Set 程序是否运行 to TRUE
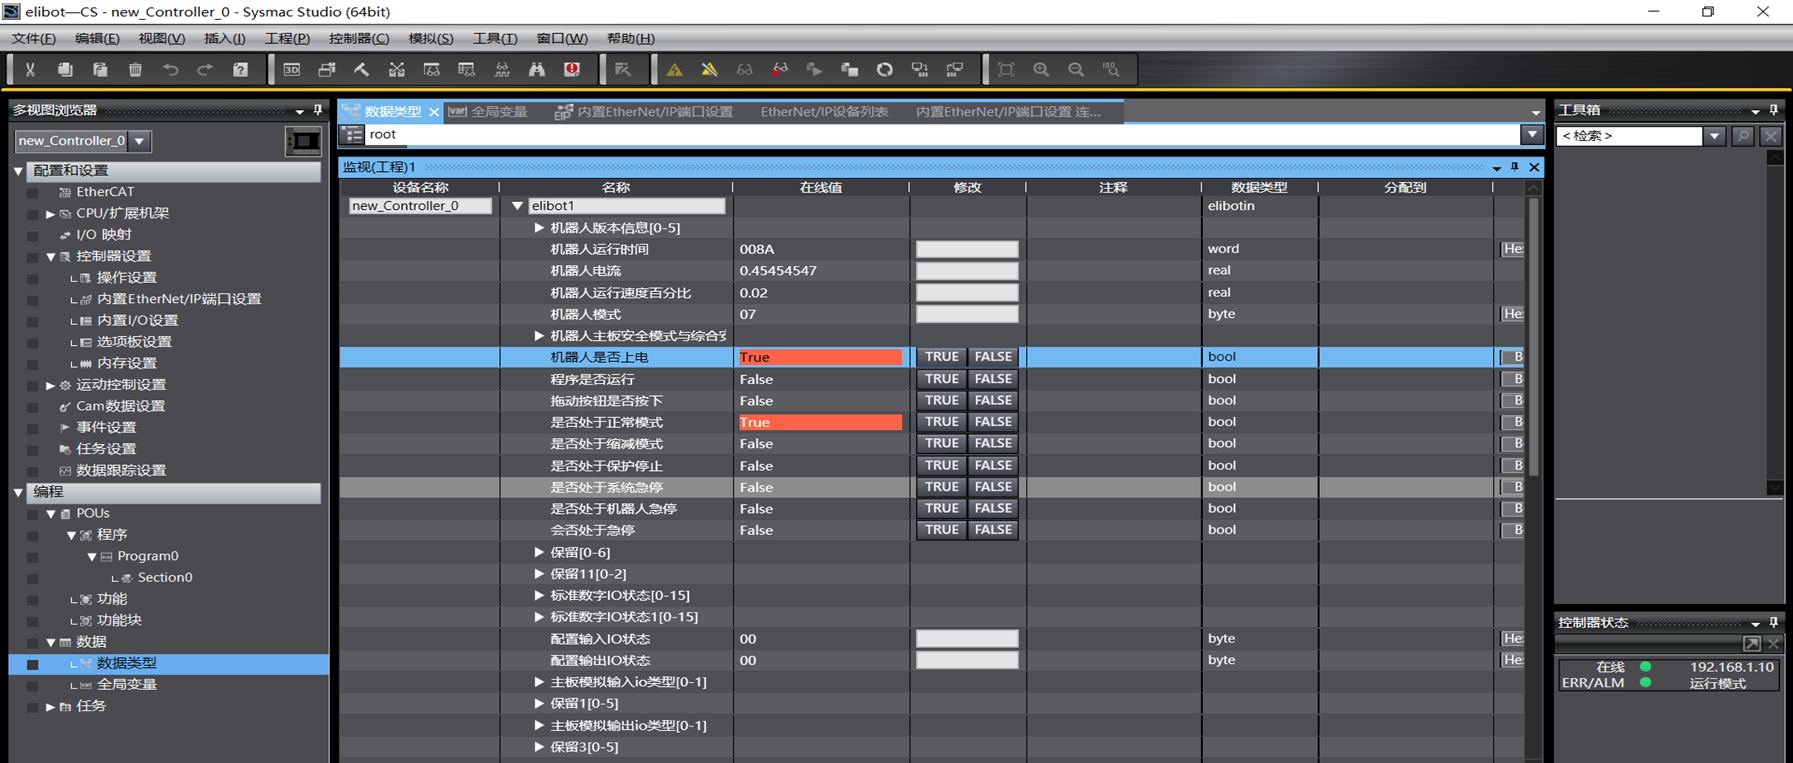The image size is (1793, 763). tap(941, 379)
